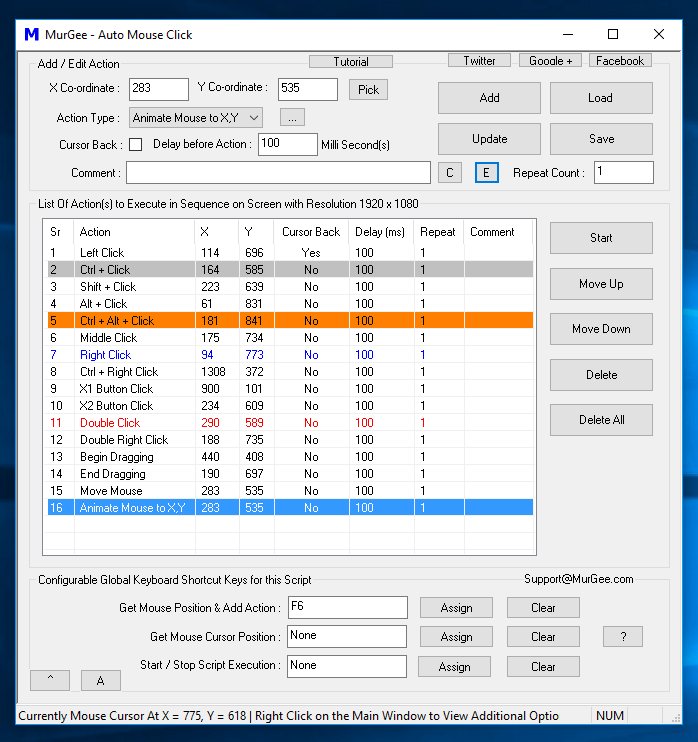Click the Update action button

[489, 139]
